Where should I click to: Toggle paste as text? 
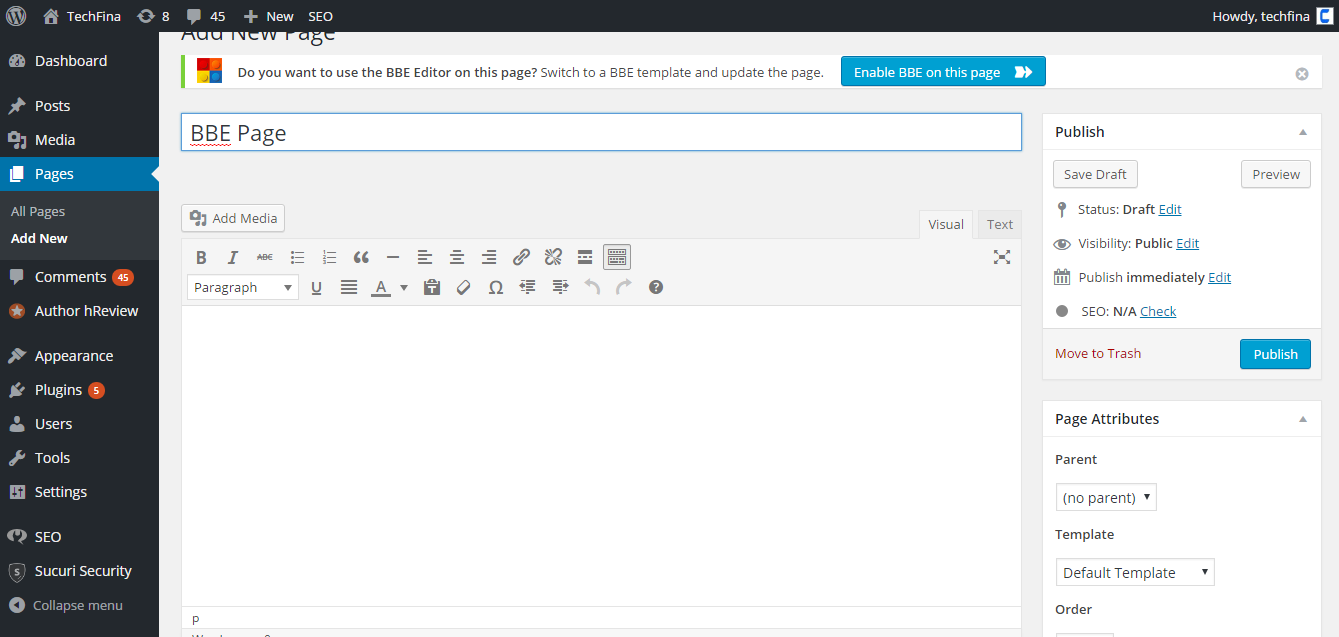432,287
